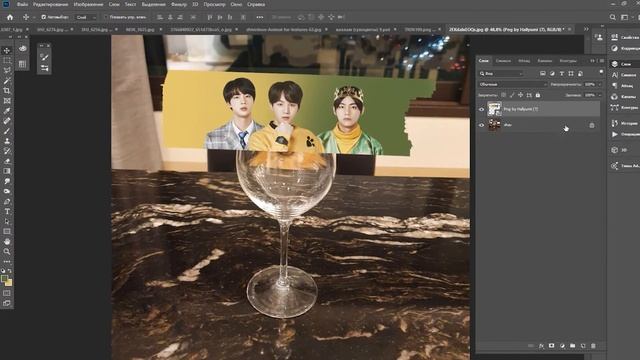This screenshot has height=360, width=640.
Task: Select the Move tool in the toolbox
Action: (7, 50)
